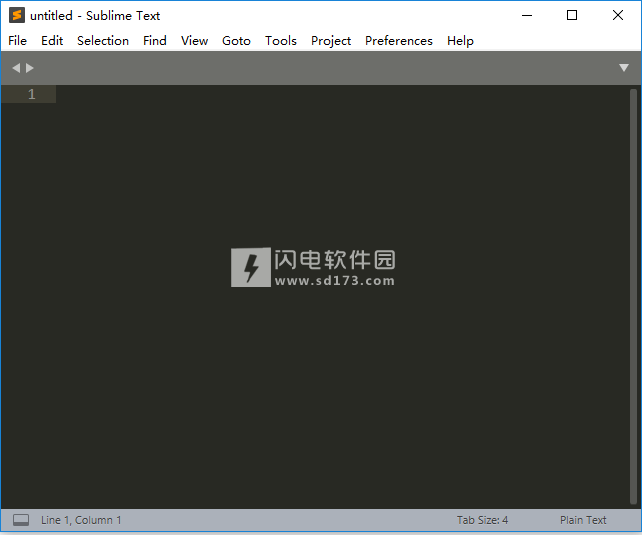Toggle side bar via status bar panel icon
The height and width of the screenshot is (535, 642).
pyautogui.click(x=21, y=520)
